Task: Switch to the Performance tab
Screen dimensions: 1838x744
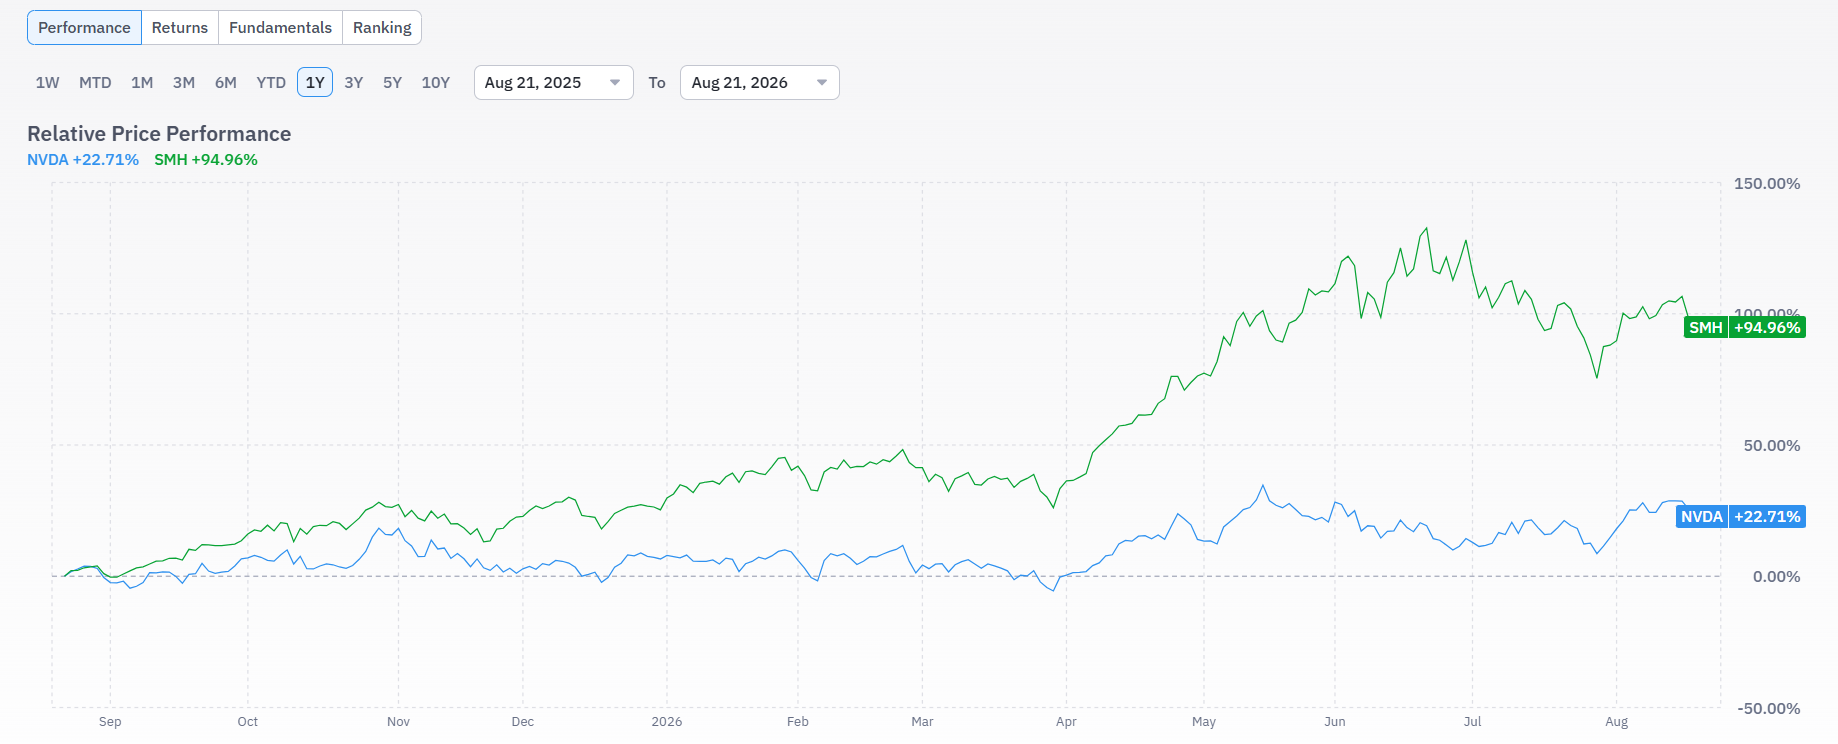Action: coord(84,28)
